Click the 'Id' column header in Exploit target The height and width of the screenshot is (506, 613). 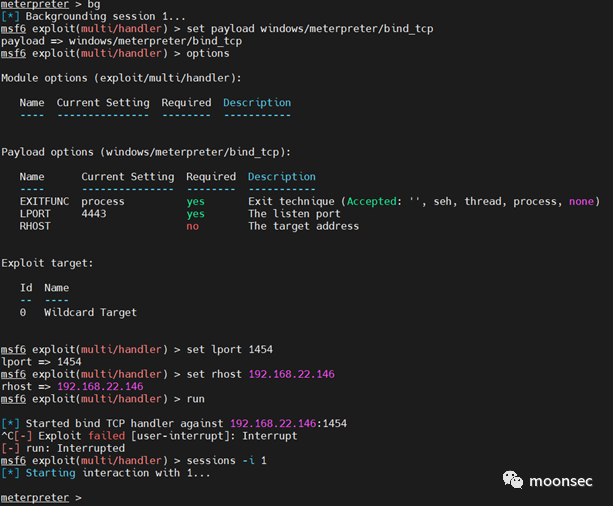click(26, 288)
